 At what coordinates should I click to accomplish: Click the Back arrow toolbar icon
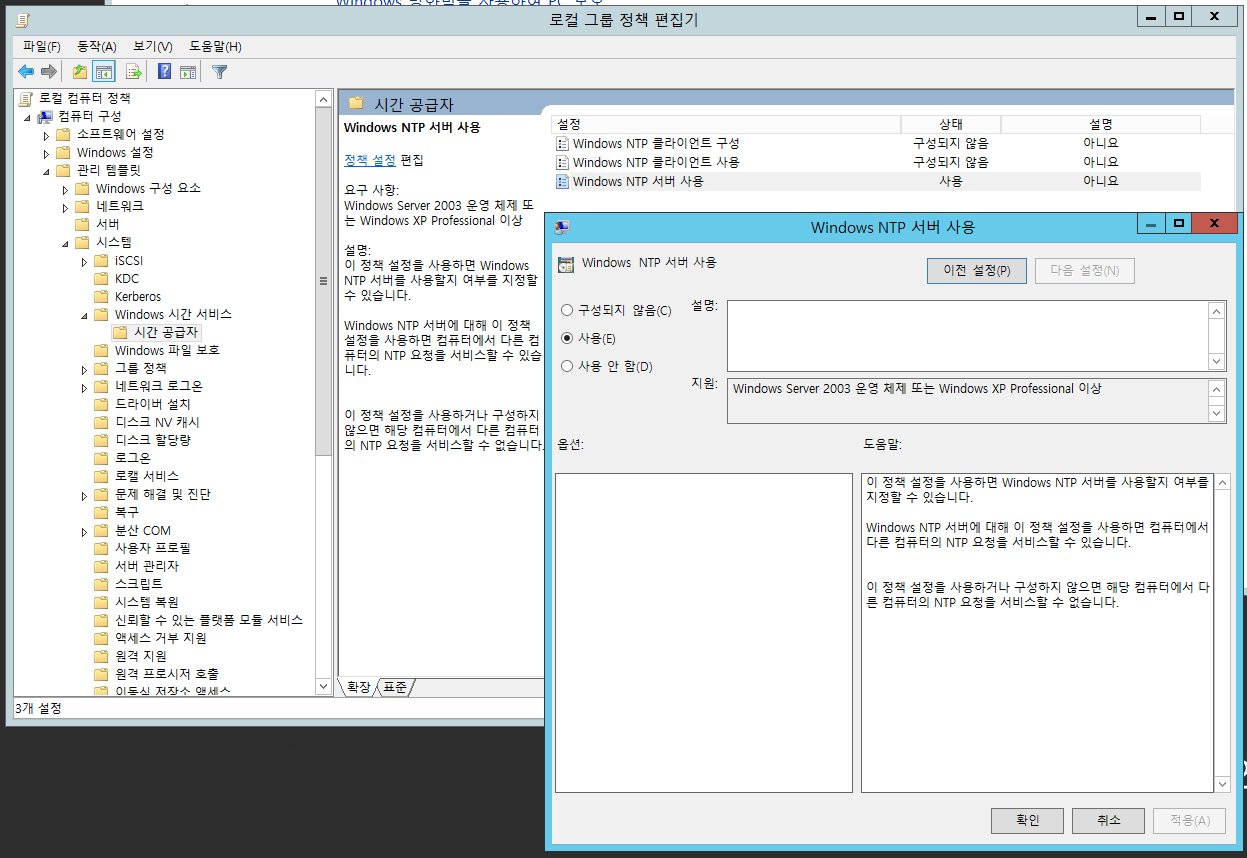(x=26, y=71)
